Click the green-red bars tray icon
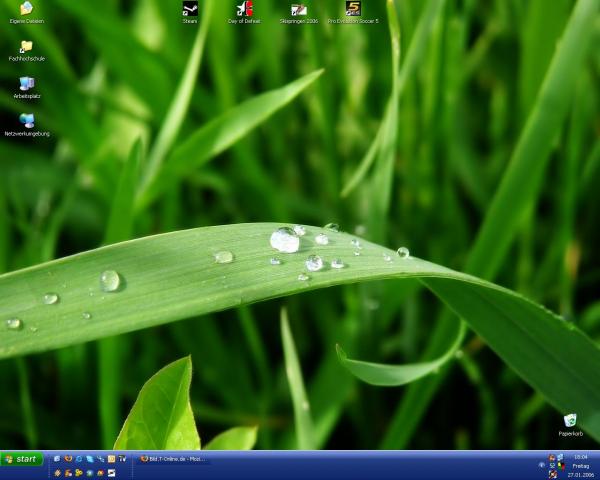Viewport: 600px width, 480px height. [x=561, y=466]
